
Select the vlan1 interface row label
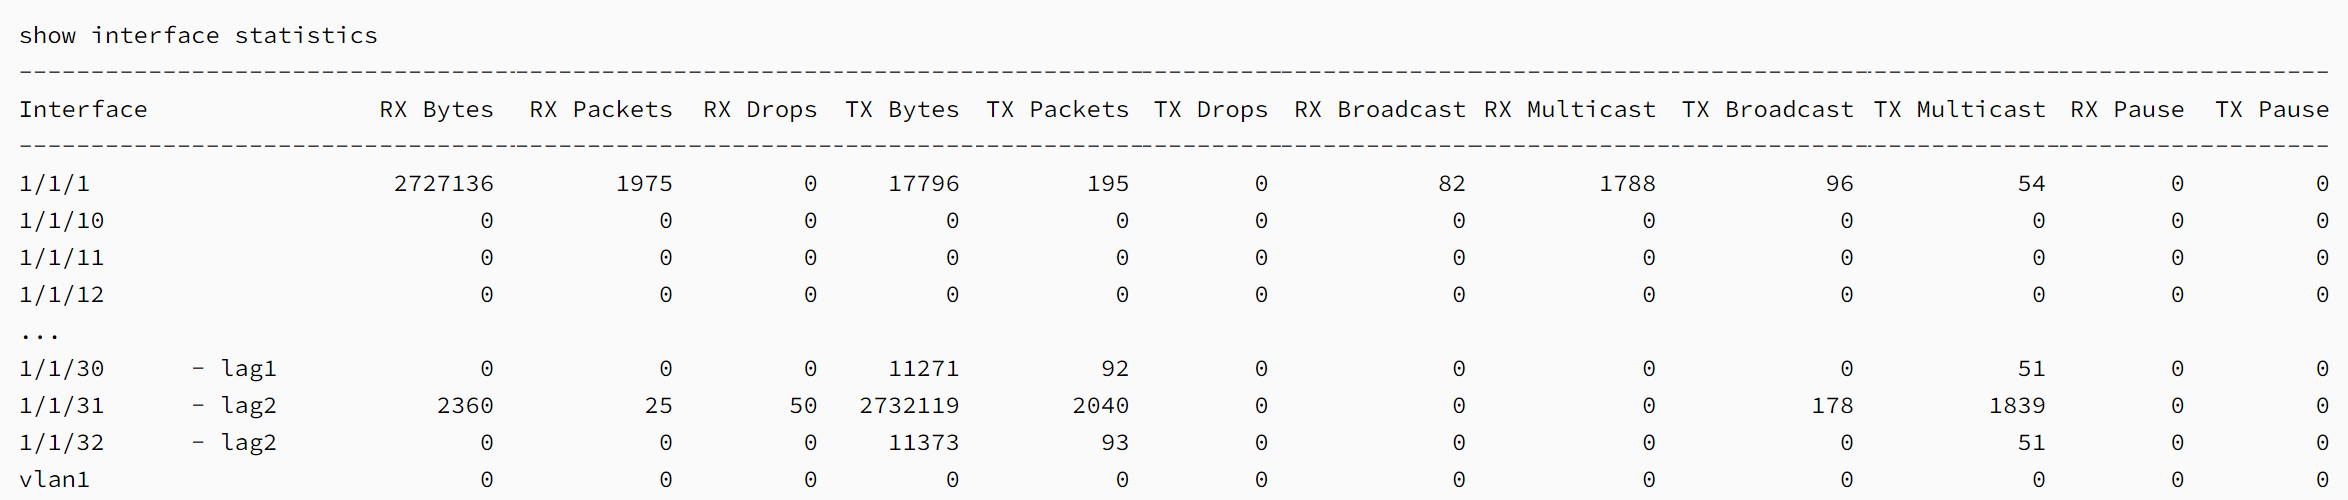click(x=54, y=480)
